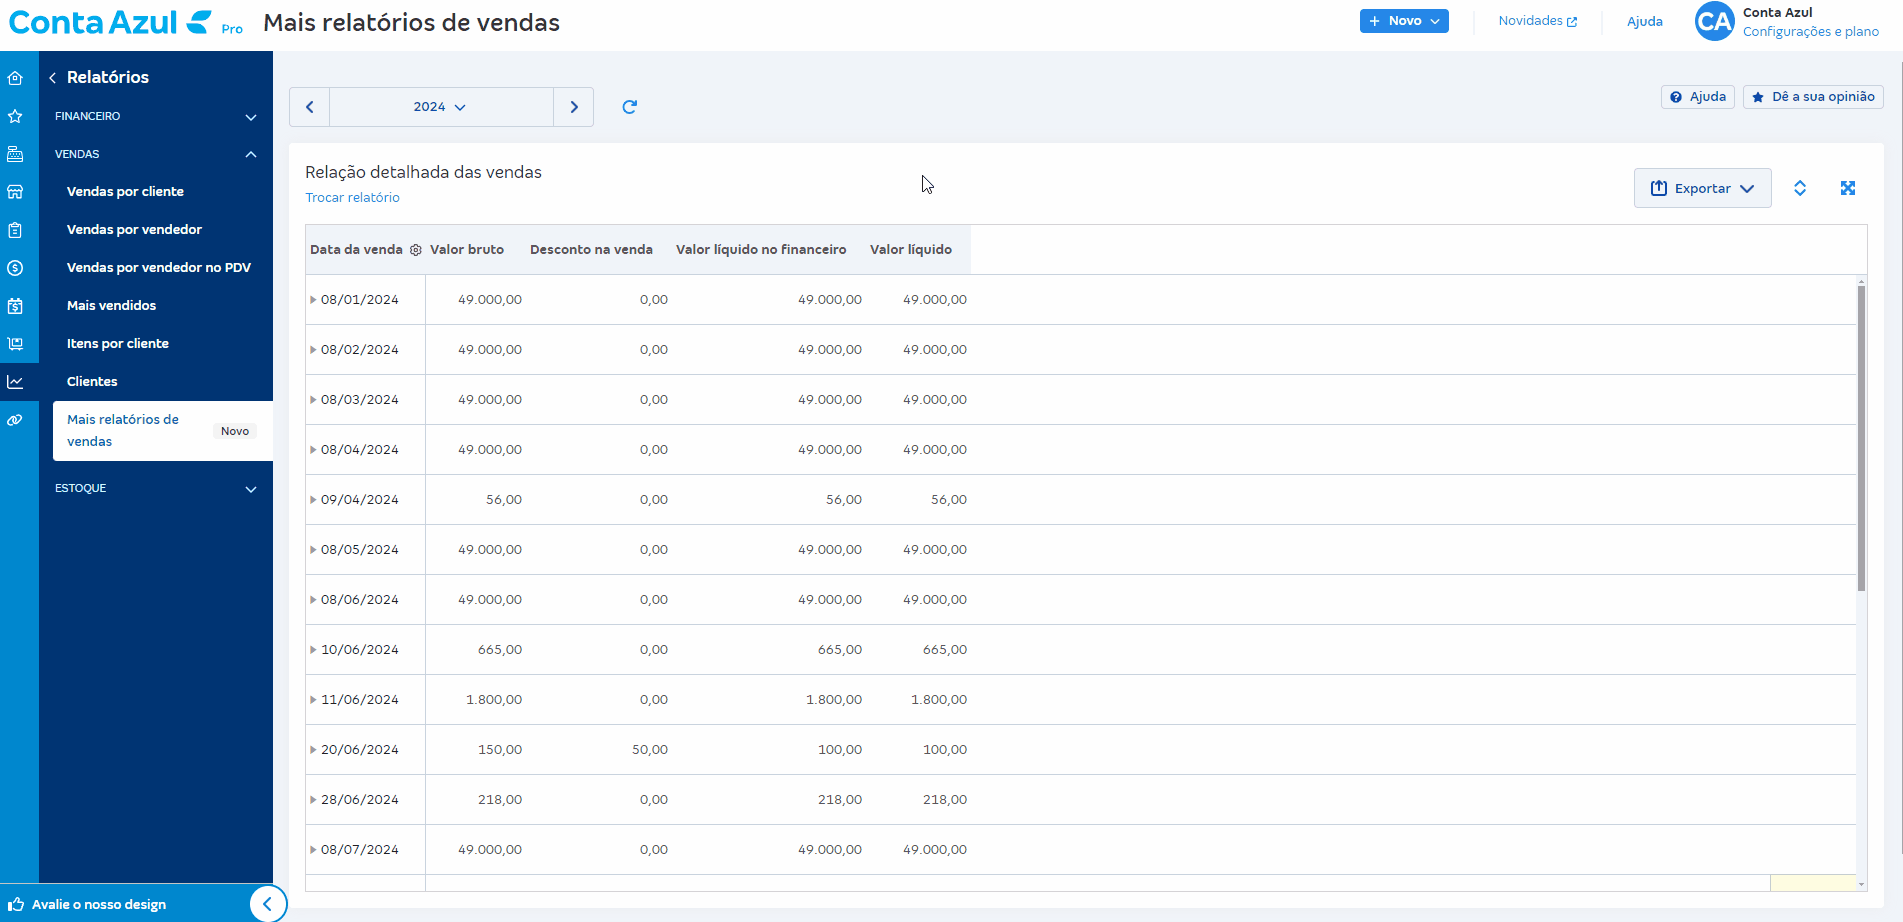Open the hand cart inventory icon in left rail

point(15,344)
